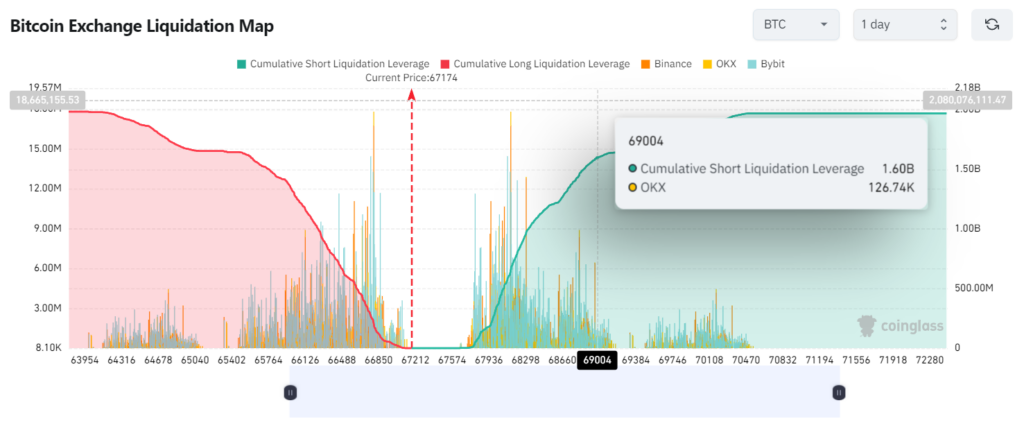Click the 63954 x-axis label

tap(83, 360)
